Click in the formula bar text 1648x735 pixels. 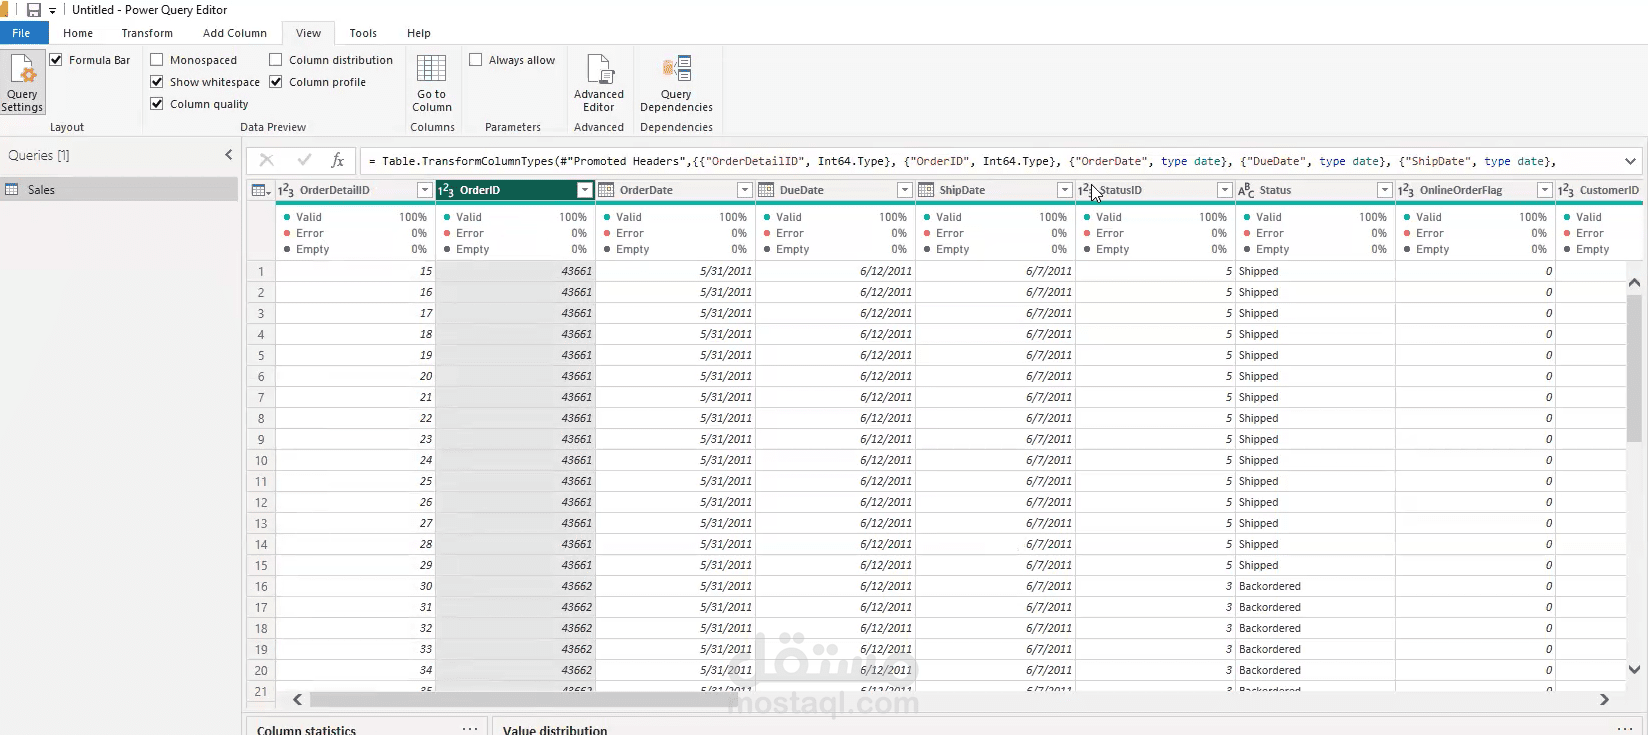pyautogui.click(x=962, y=161)
